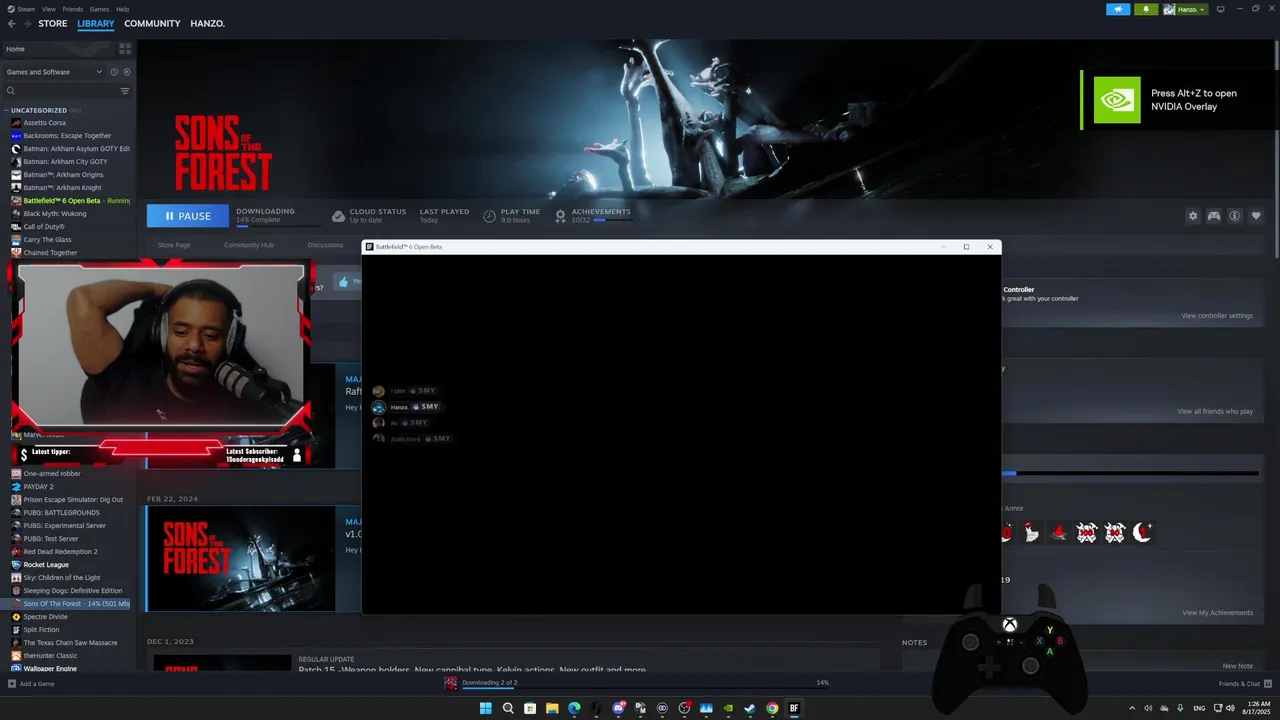Image resolution: width=1280 pixels, height=720 pixels.
Task: Open controller layout icon on game page
Action: (x=1214, y=216)
